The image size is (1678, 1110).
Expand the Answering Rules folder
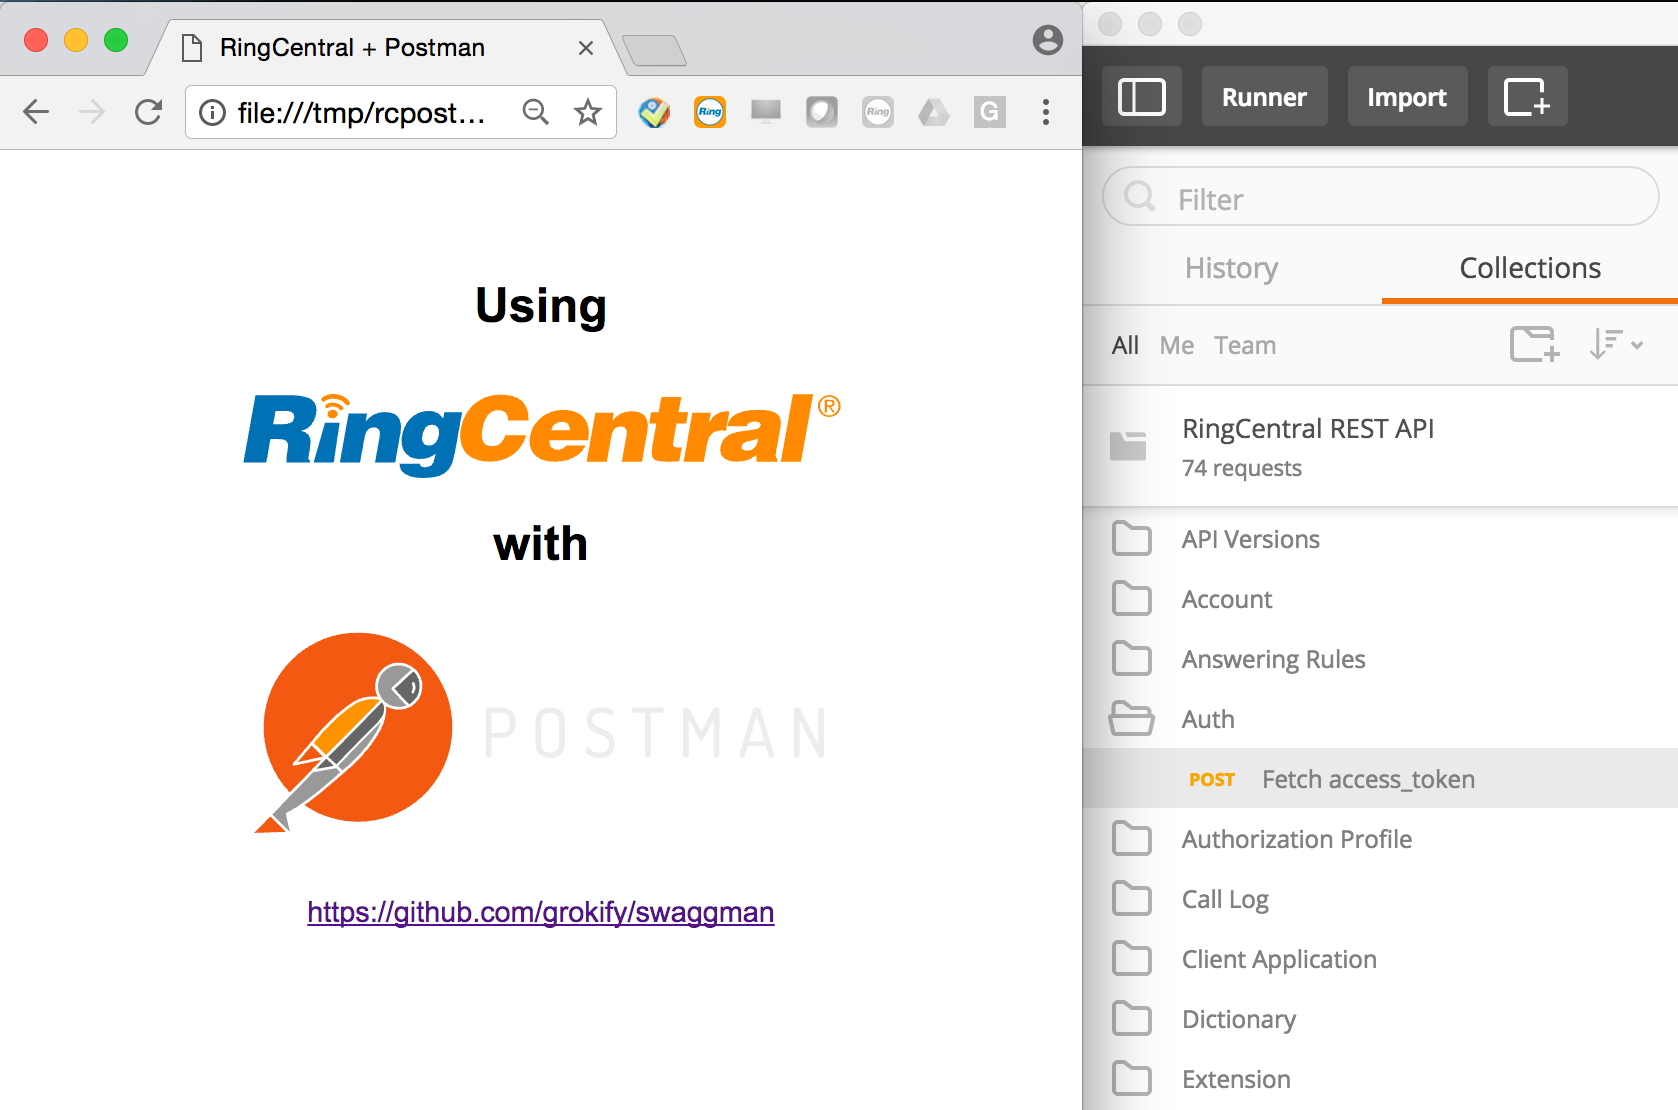click(x=1380, y=659)
